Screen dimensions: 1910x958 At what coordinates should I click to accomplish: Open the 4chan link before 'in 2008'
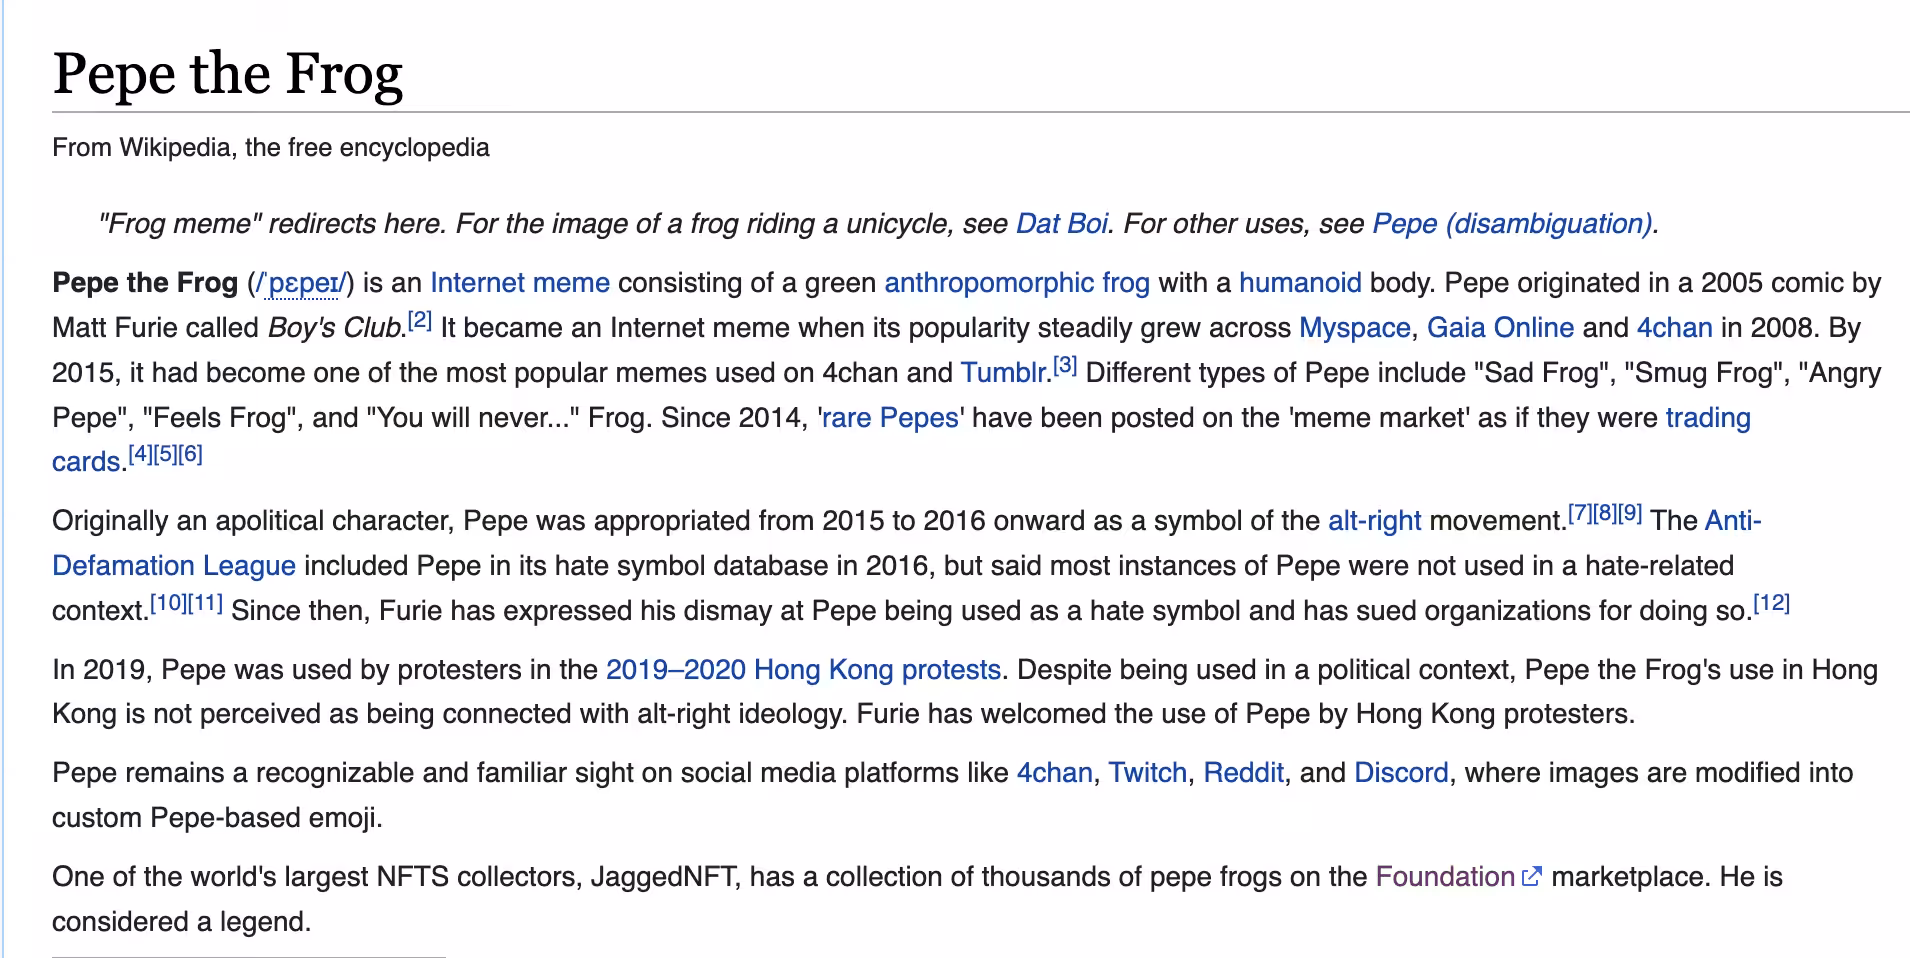point(1675,328)
